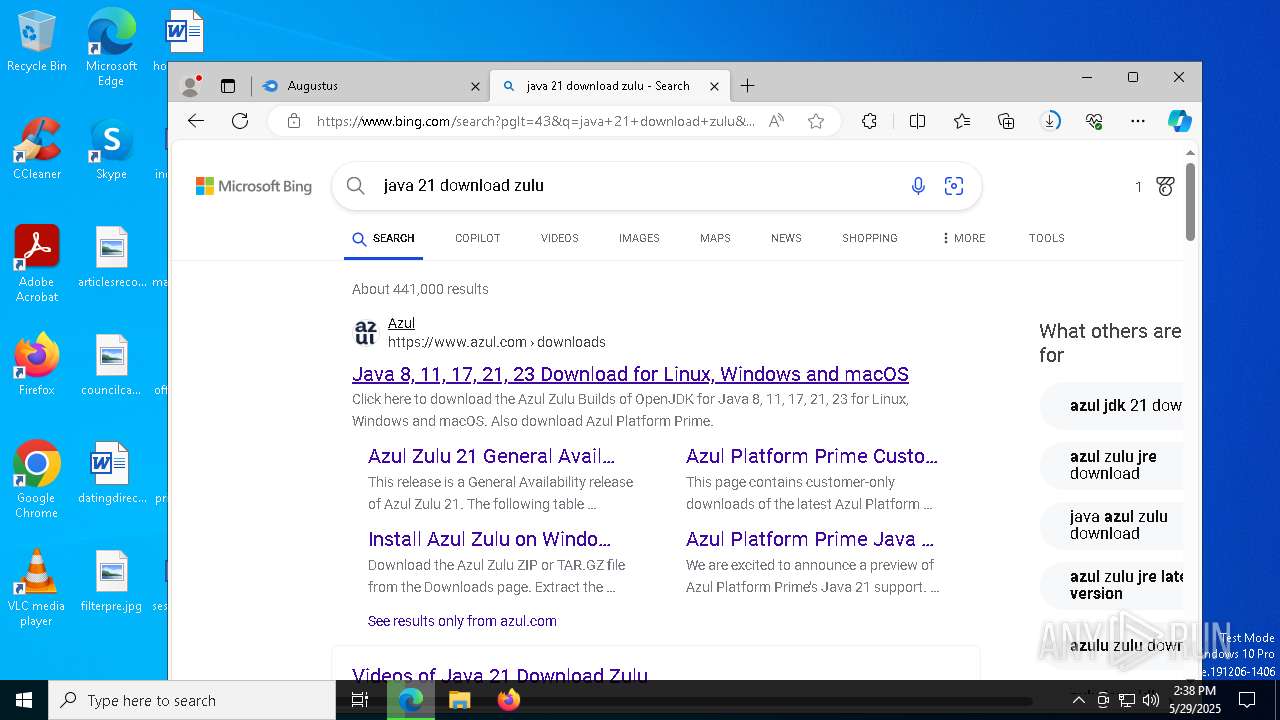Open the Maps results tab
This screenshot has height=720, width=1280.
coord(715,238)
